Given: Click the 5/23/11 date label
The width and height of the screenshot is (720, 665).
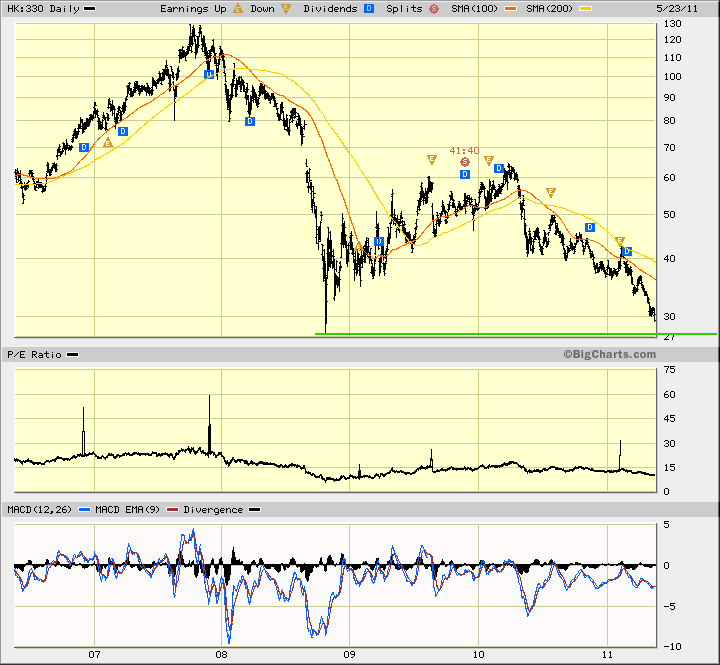Looking at the screenshot, I should point(677,9).
